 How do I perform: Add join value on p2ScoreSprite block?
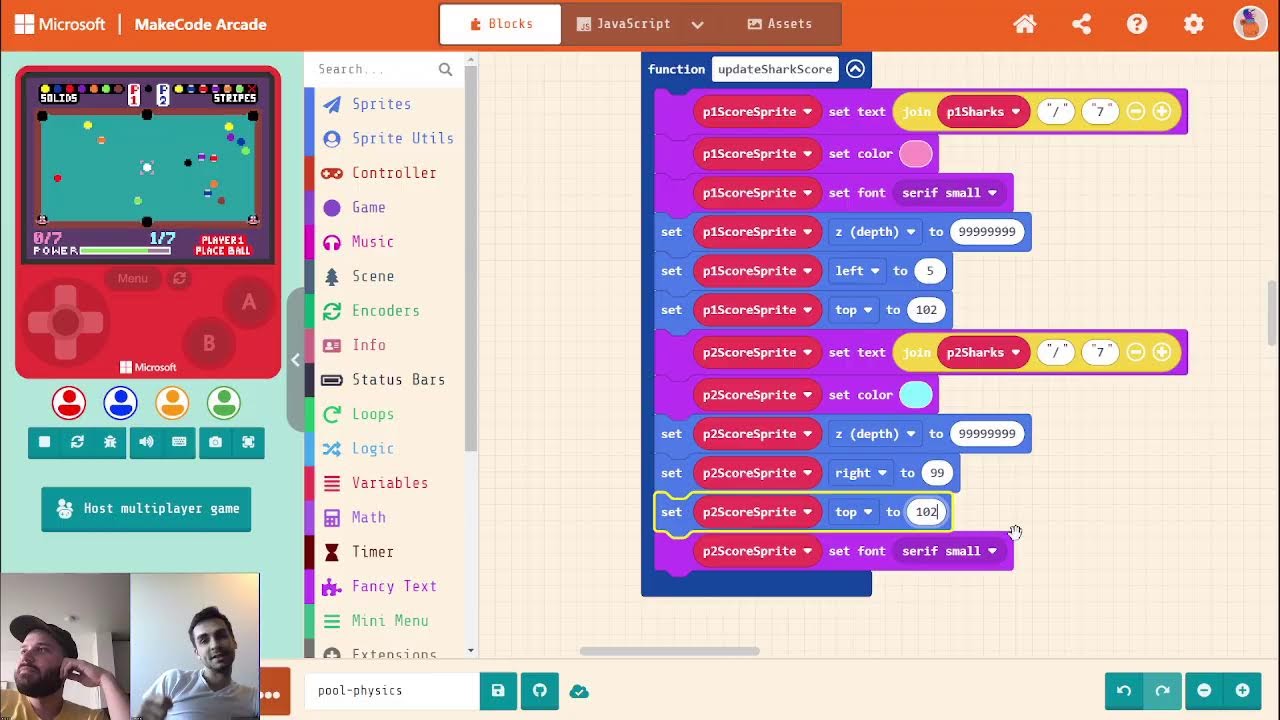pos(1162,353)
